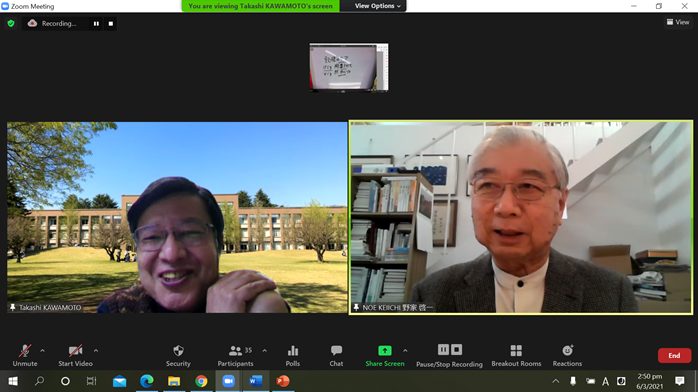The width and height of the screenshot is (698, 392).
Task: Expand audio options arrow beside Unmute
Action: click(x=42, y=351)
